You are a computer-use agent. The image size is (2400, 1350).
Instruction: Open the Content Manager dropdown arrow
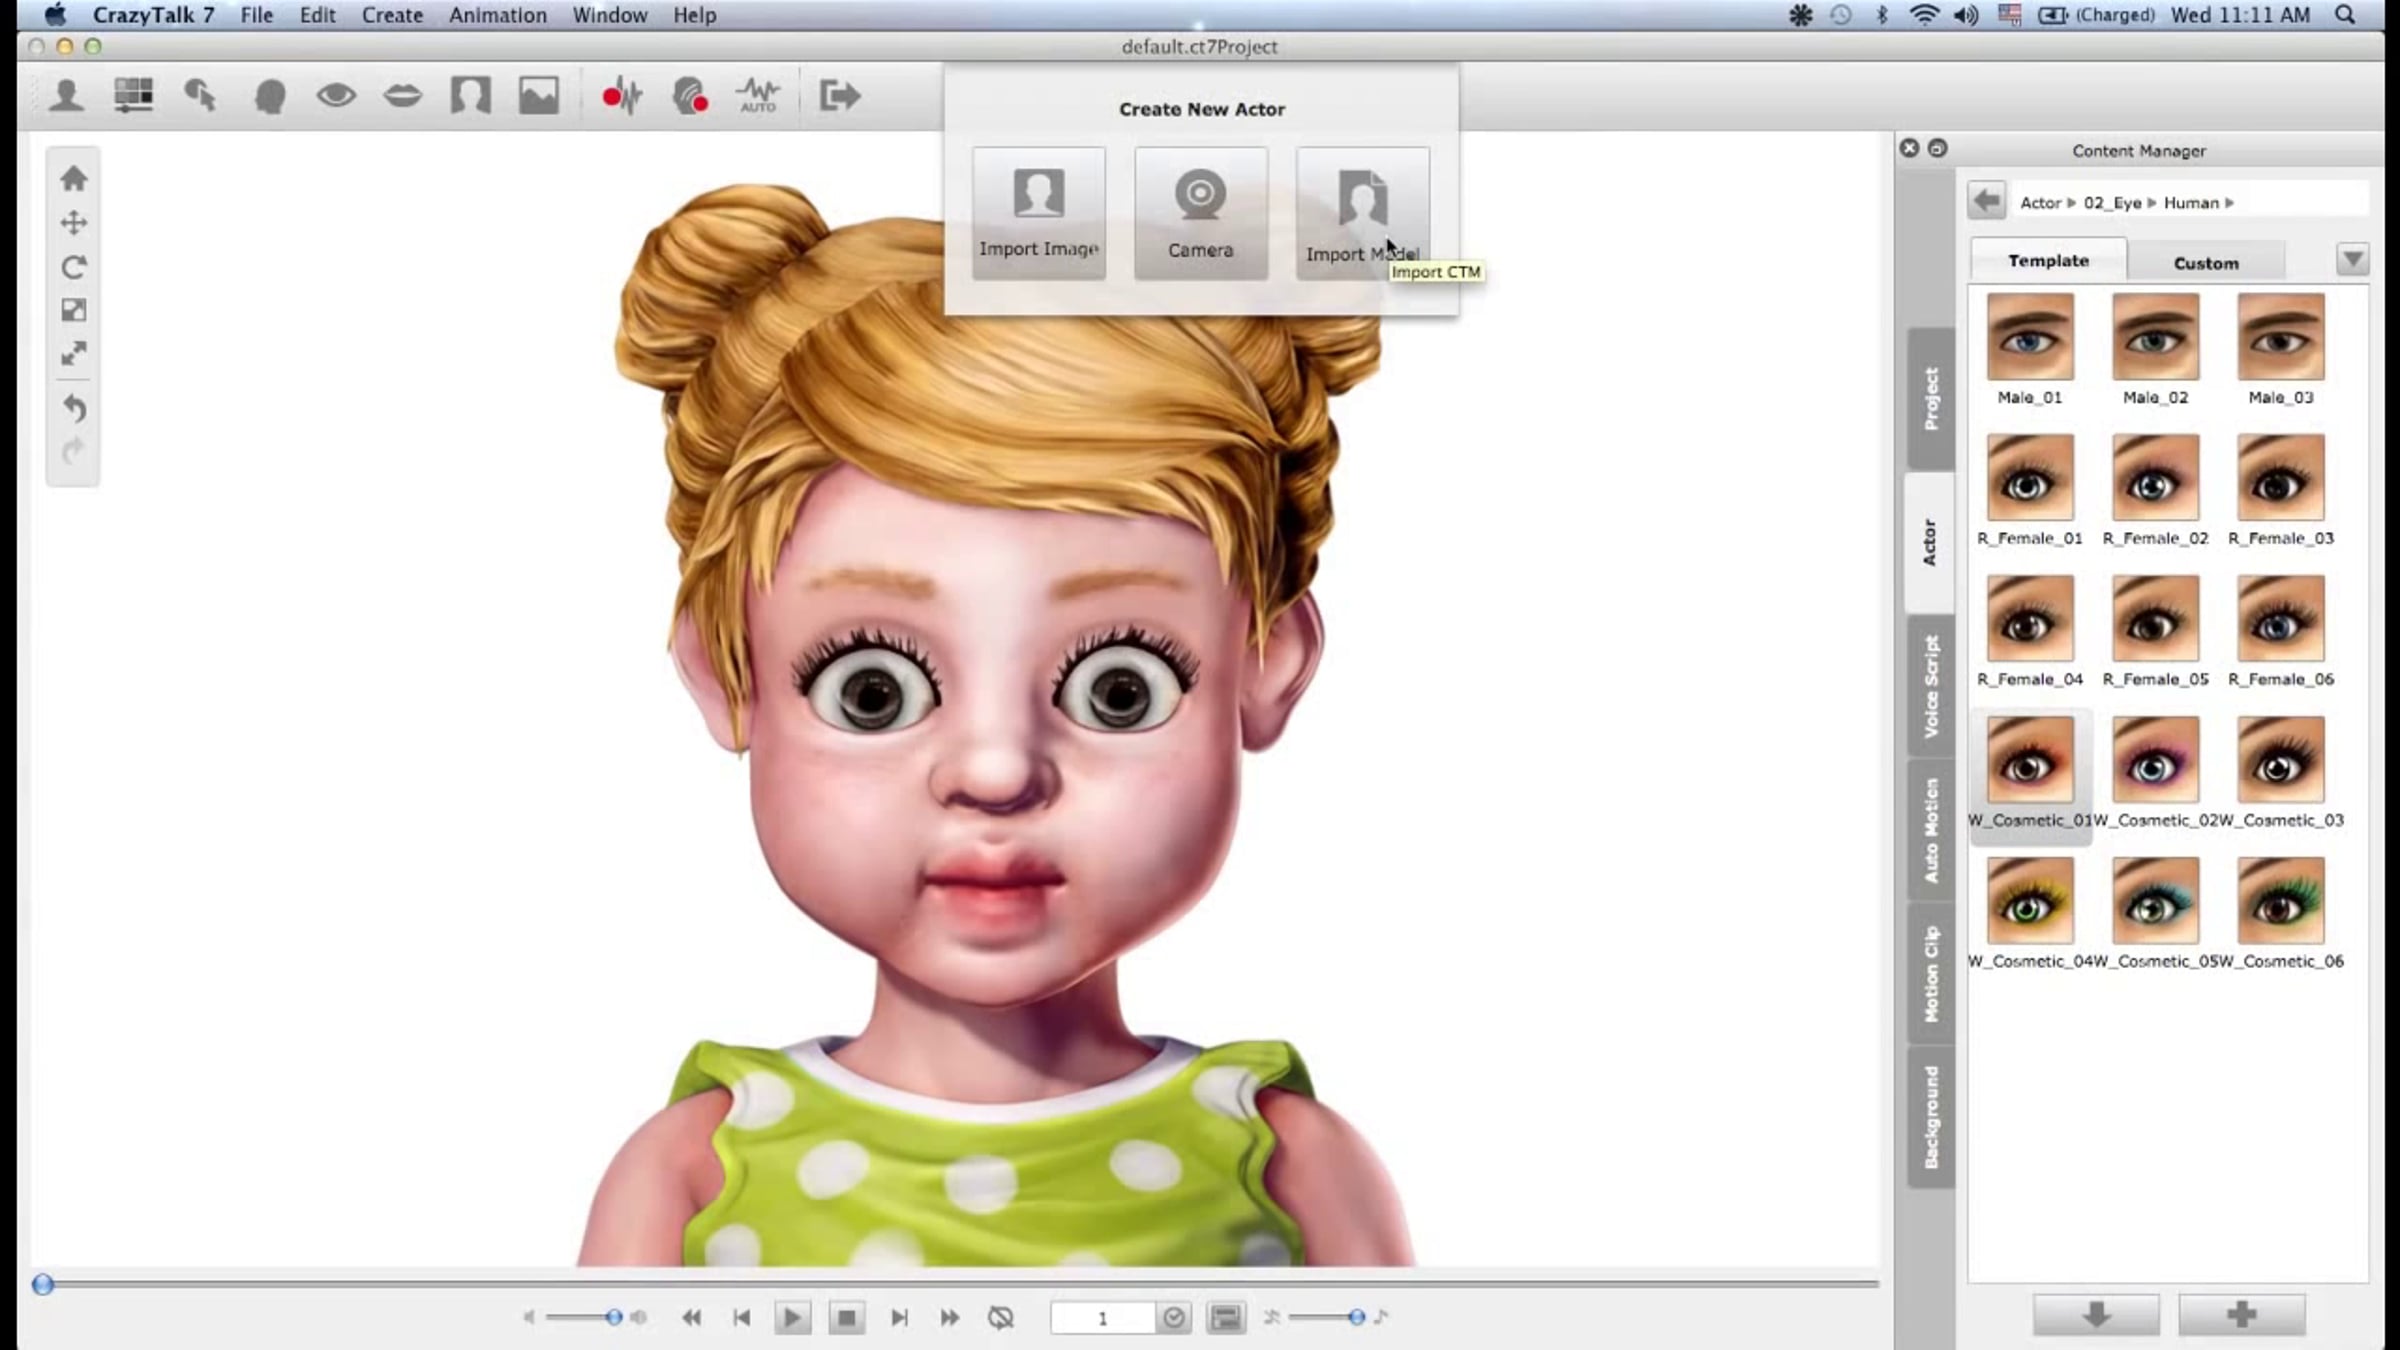tap(2352, 260)
